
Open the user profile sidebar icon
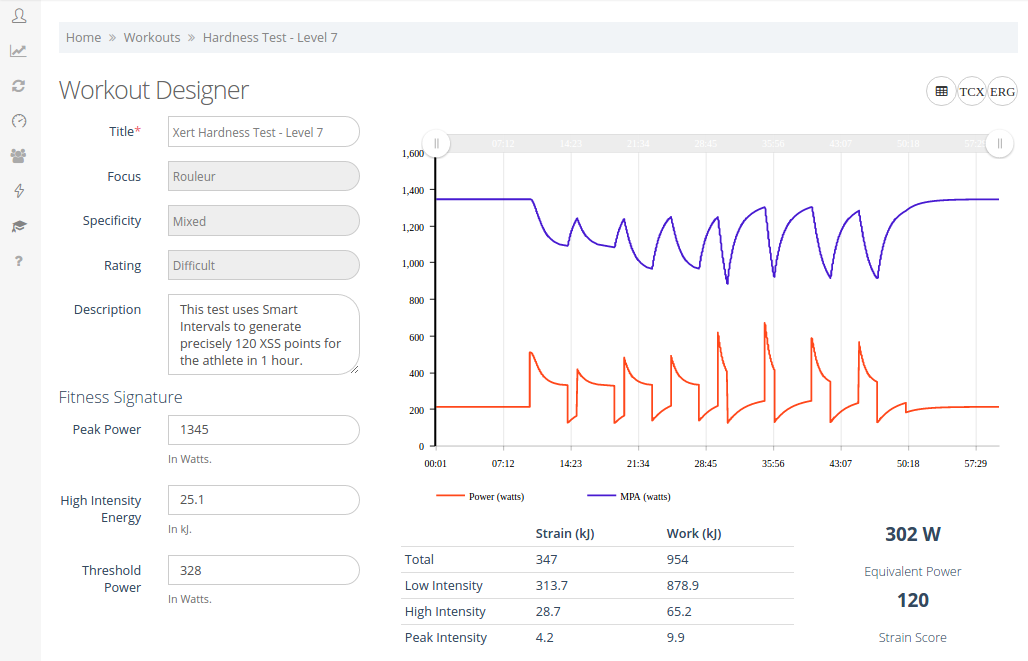click(x=19, y=16)
